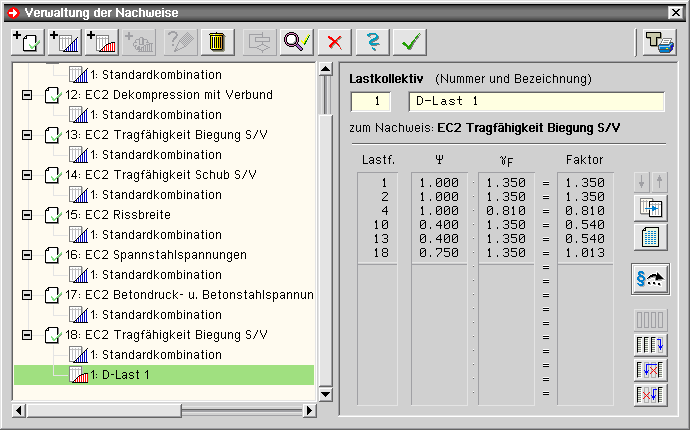Click the tree's horizontal scrollbar thumb

tap(97, 410)
